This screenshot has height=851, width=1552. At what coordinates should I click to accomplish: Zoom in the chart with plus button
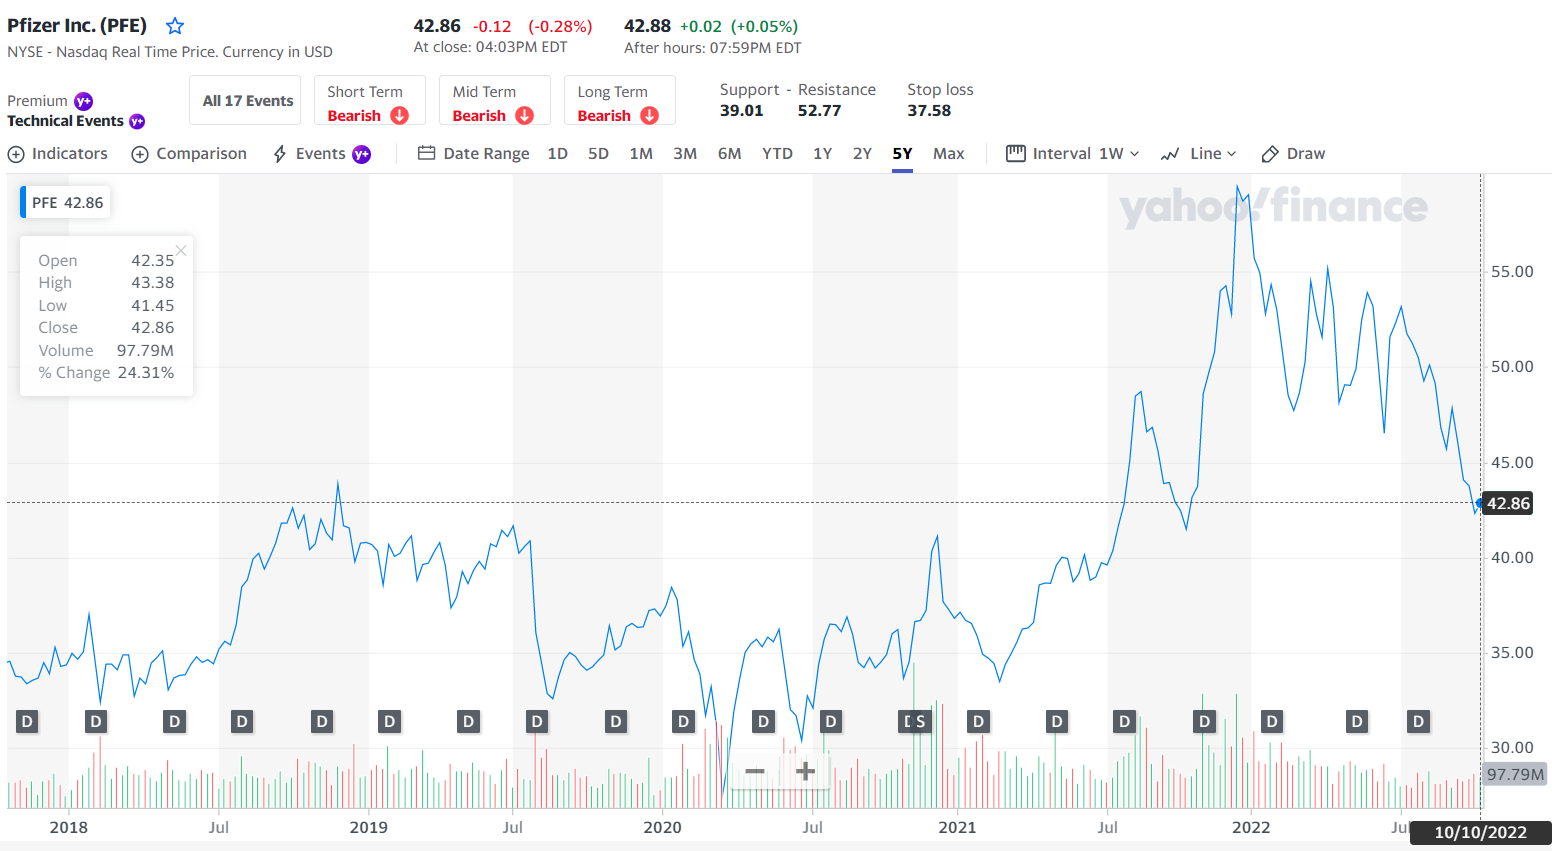(805, 771)
